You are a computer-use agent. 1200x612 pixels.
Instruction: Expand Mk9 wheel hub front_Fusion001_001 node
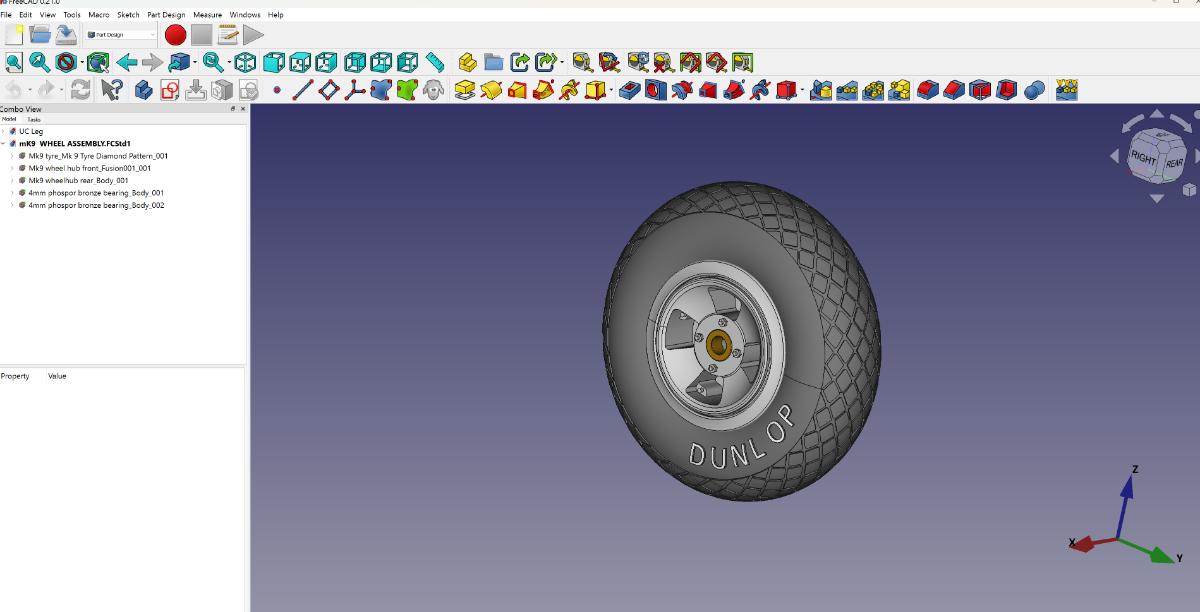coord(12,168)
